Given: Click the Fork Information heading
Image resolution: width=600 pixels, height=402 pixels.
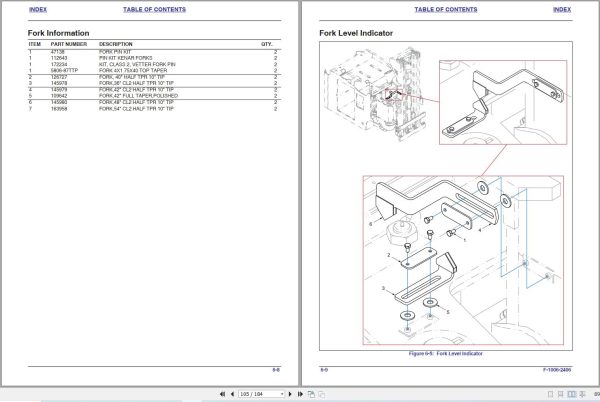Looking at the screenshot, I should coord(59,33).
